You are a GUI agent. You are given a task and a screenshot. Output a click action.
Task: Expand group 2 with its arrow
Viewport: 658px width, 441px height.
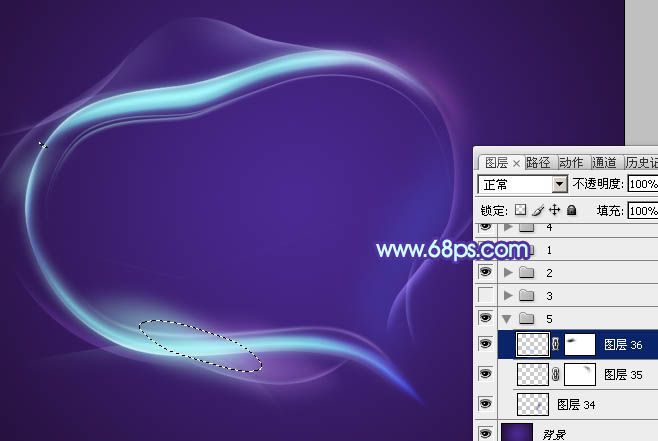(508, 272)
